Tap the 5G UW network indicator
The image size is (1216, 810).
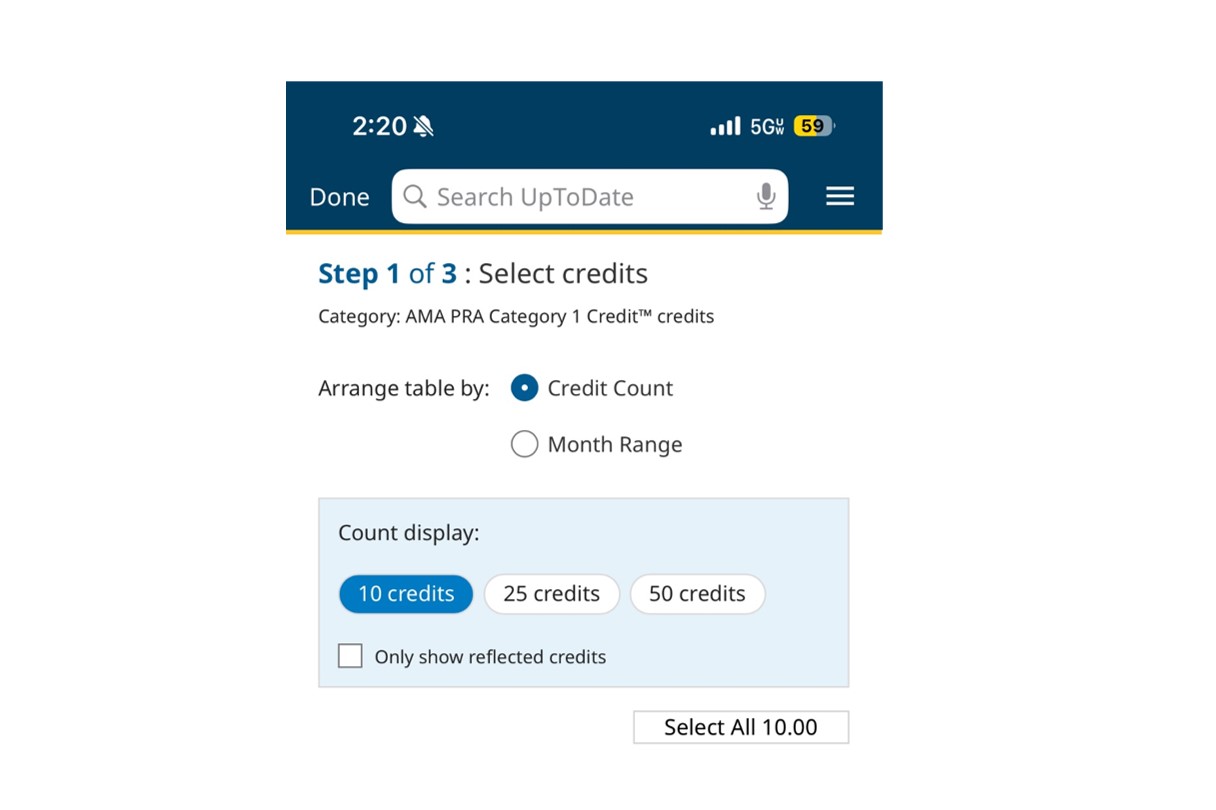pyautogui.click(x=767, y=127)
